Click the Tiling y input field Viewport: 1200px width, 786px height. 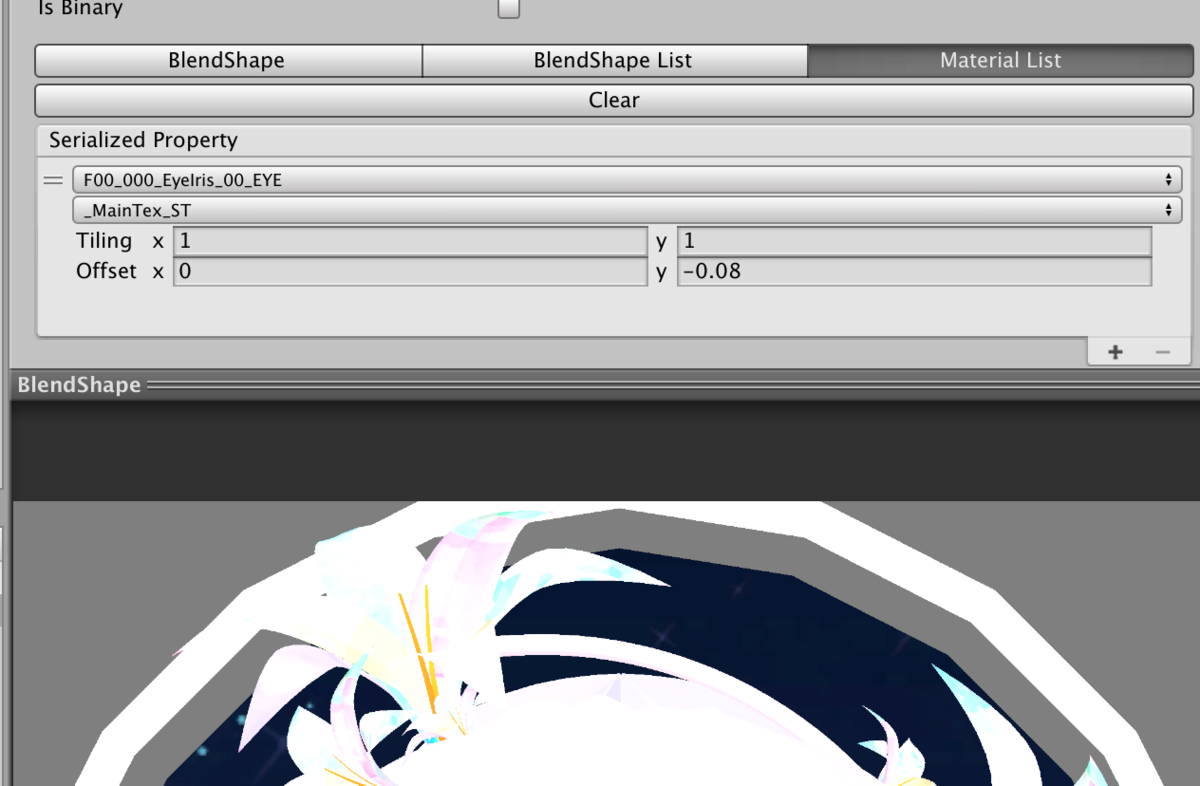tap(914, 241)
